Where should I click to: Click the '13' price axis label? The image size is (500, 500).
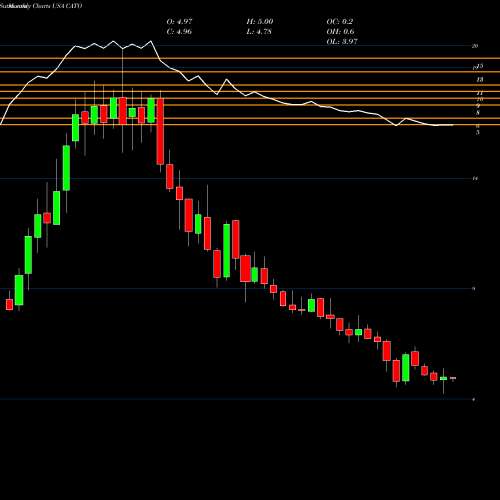pos(480,80)
